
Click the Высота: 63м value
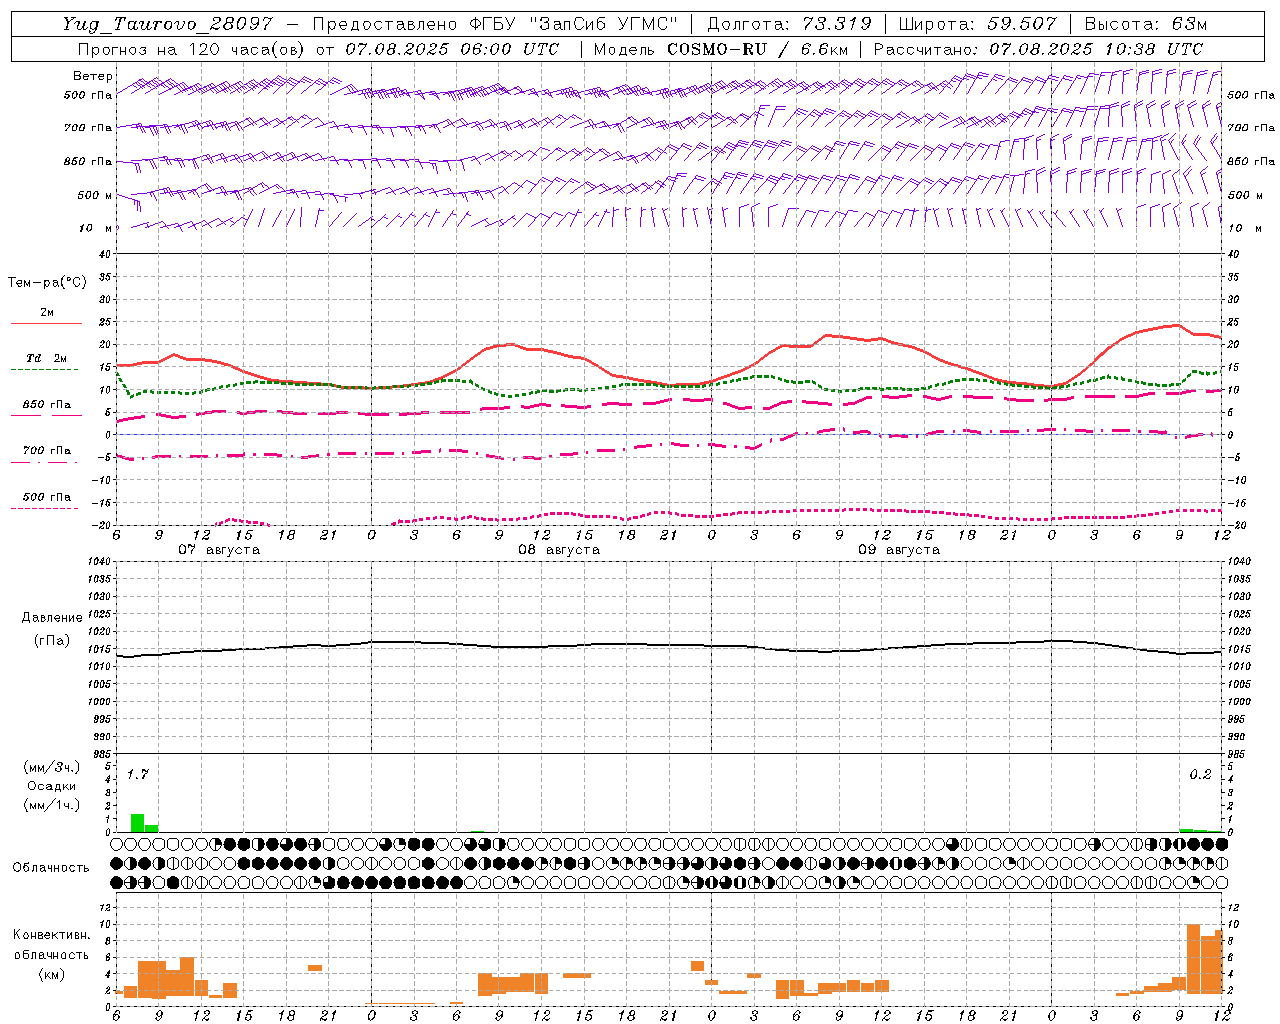[x=1145, y=25]
